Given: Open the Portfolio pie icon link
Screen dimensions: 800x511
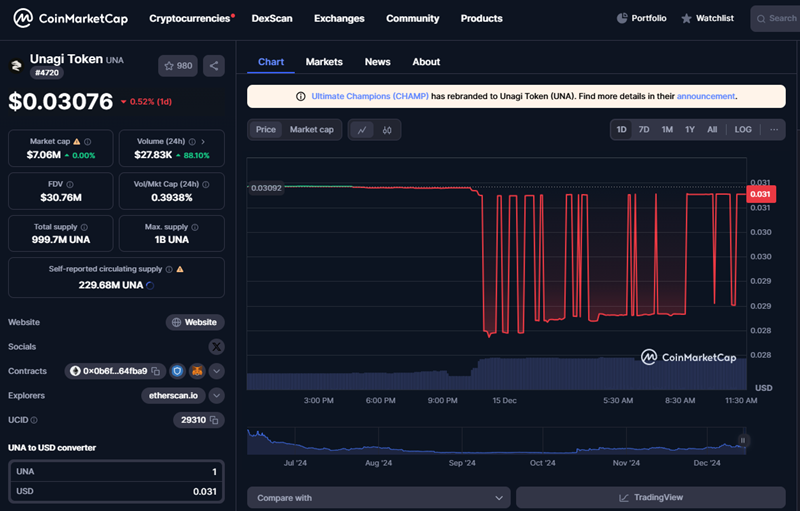Looking at the screenshot, I should (641, 18).
